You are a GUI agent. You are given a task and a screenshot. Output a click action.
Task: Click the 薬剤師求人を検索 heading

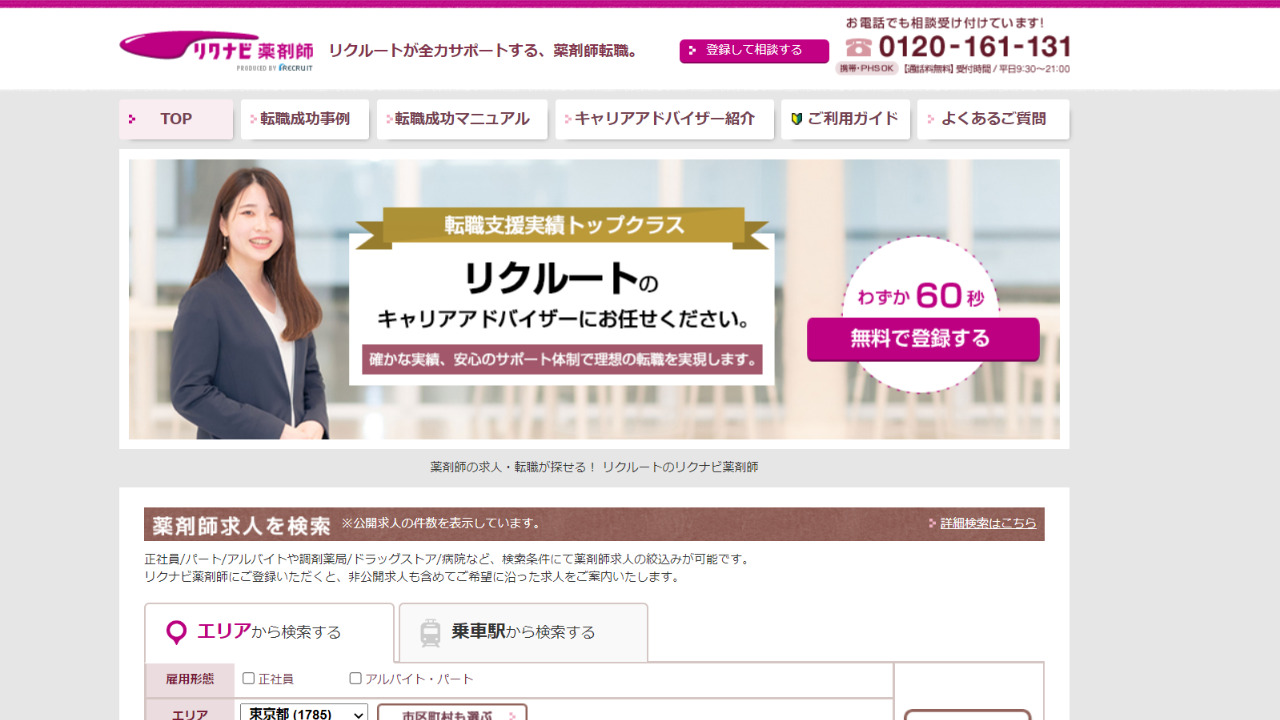241,525
